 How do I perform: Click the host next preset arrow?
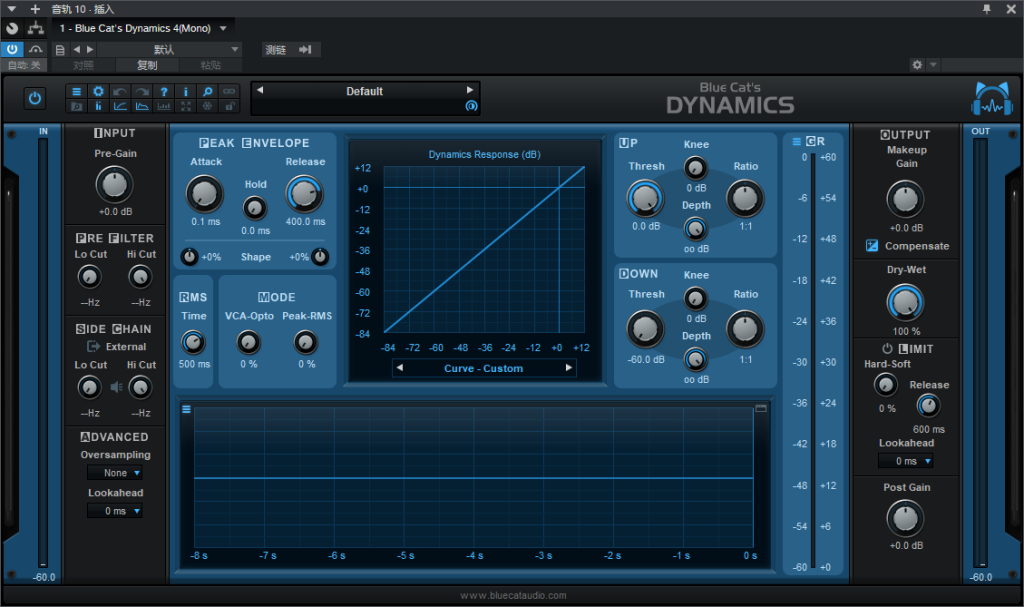(90, 50)
